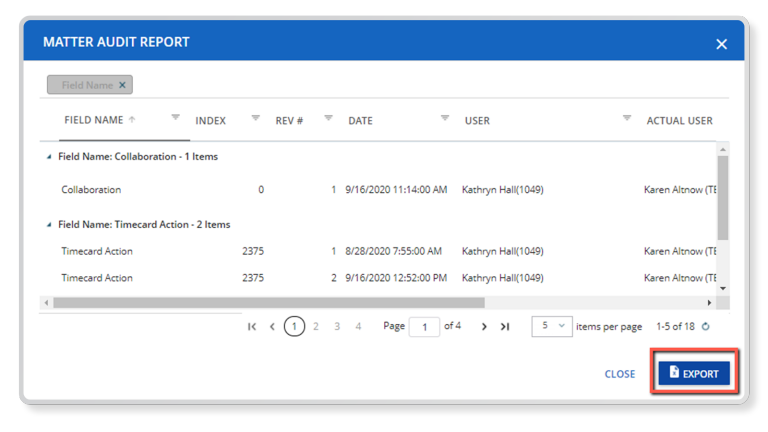Click the Export button
768x432 pixels.
[694, 373]
